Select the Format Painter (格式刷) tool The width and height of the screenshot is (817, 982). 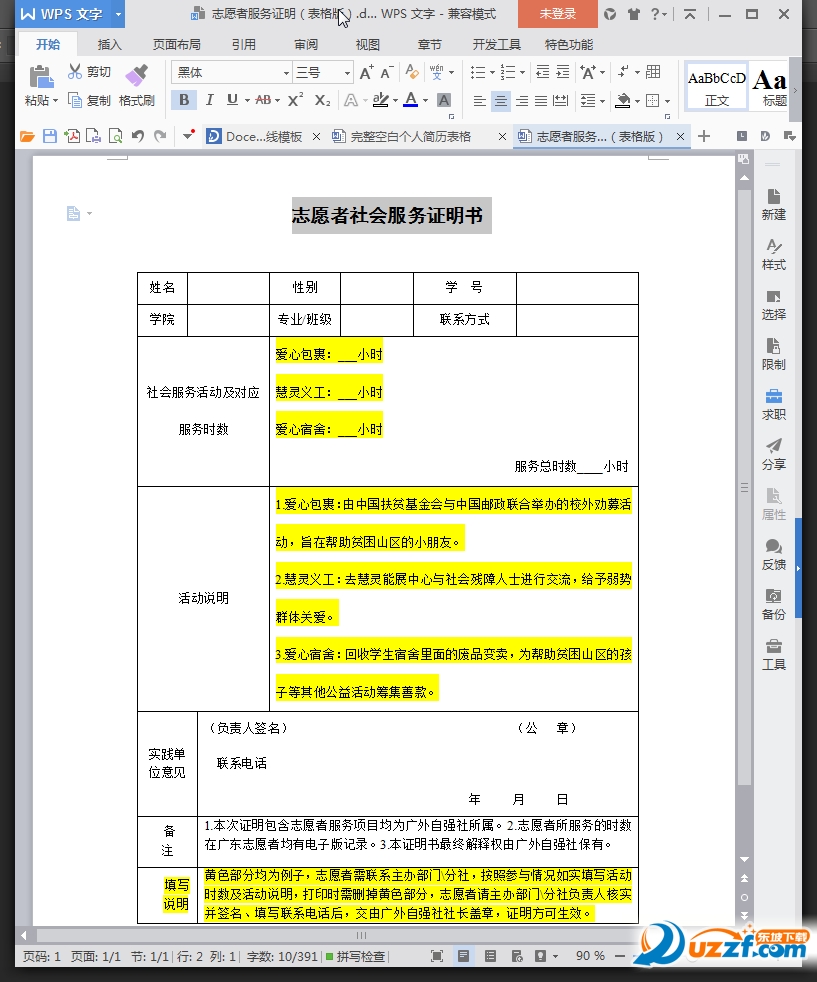coord(136,85)
